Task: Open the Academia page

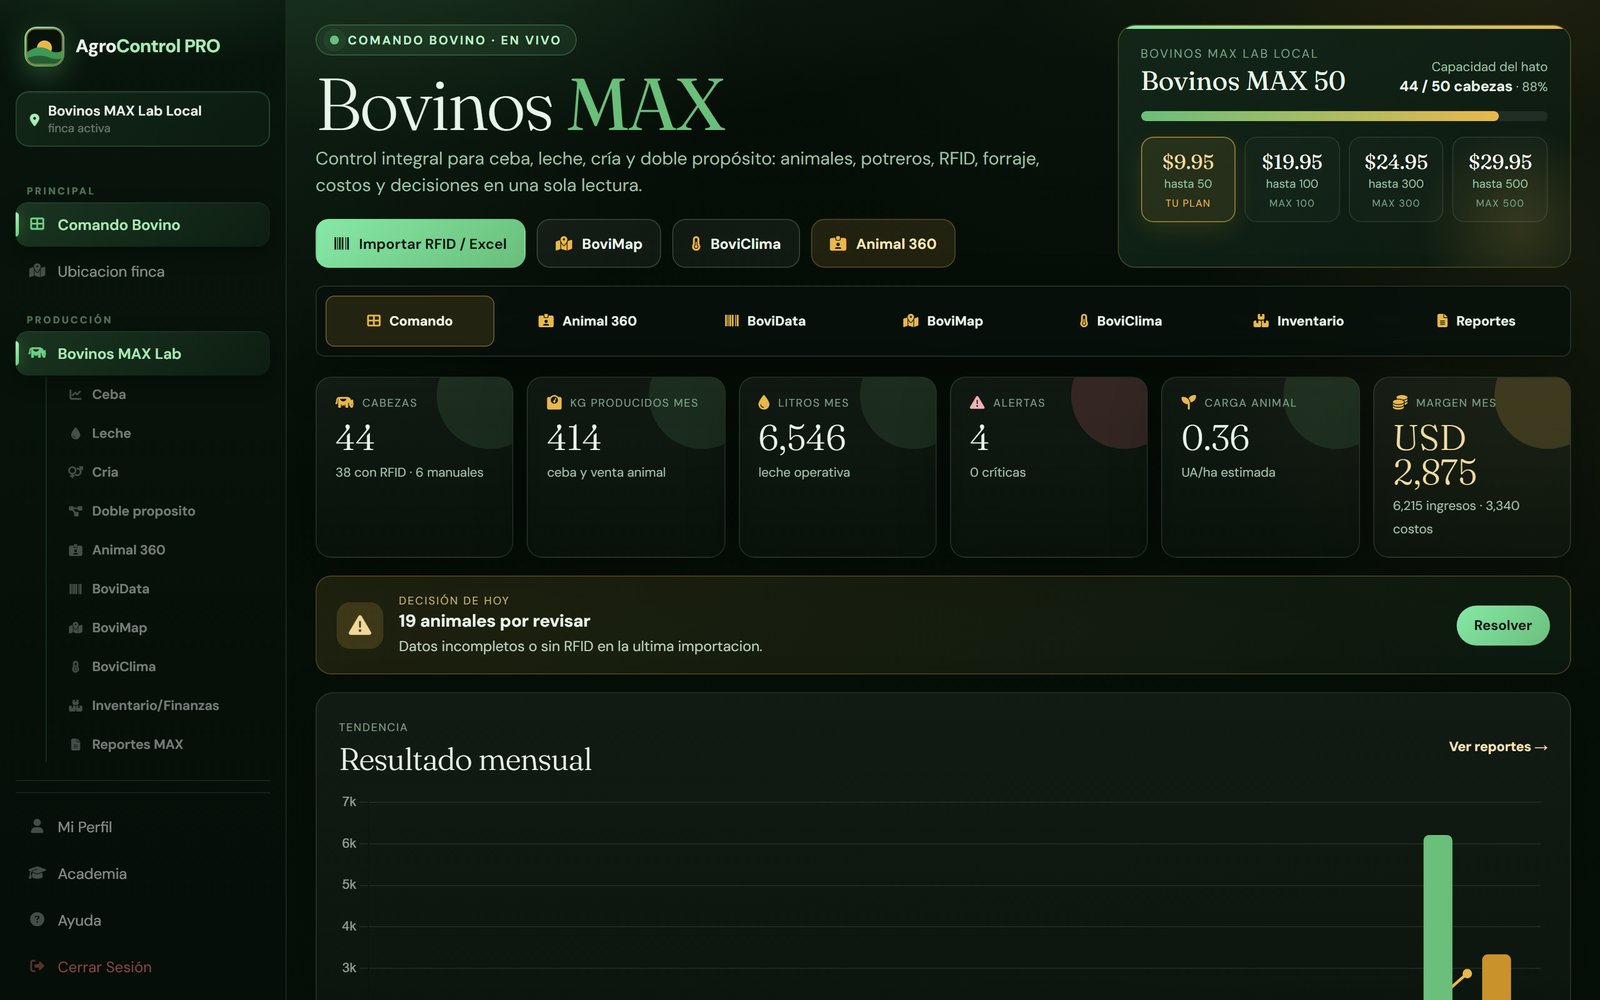Action: (x=143, y=873)
